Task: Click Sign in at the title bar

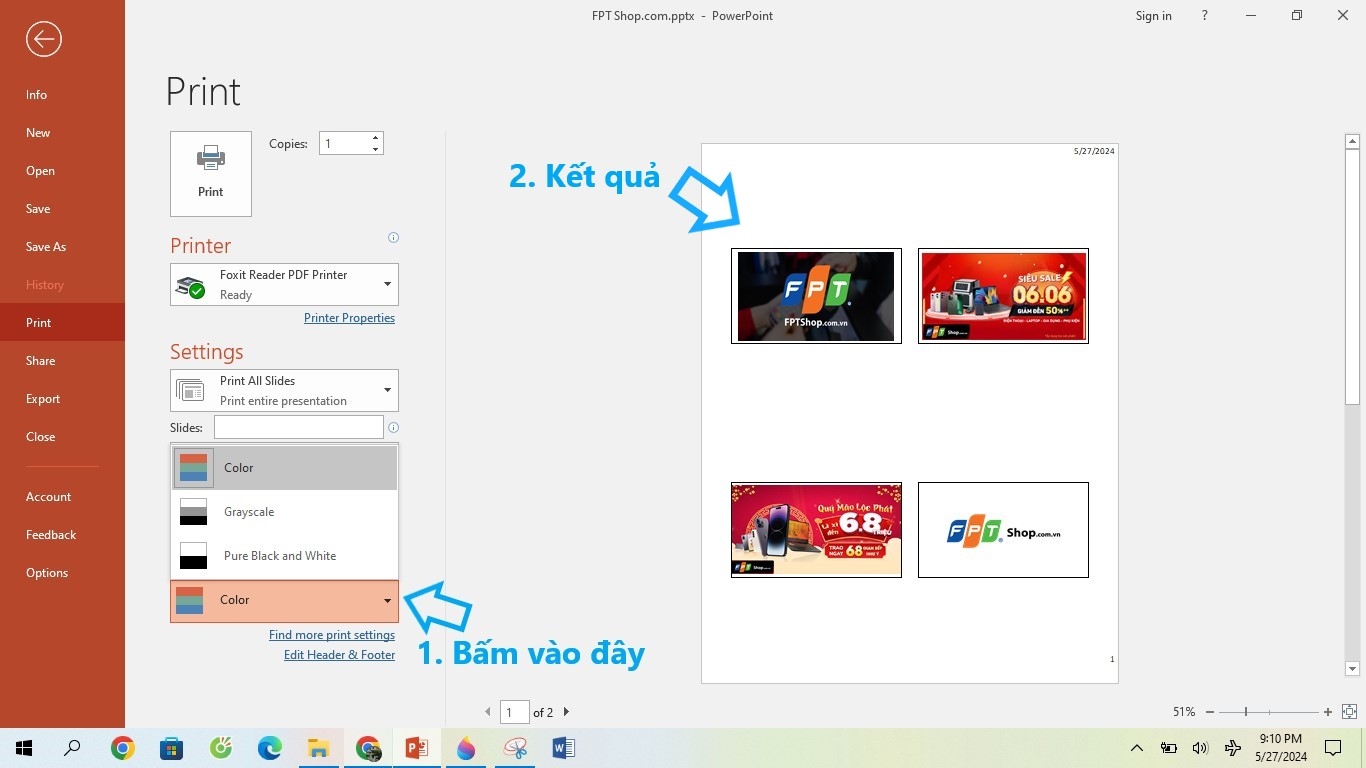Action: pyautogui.click(x=1153, y=16)
